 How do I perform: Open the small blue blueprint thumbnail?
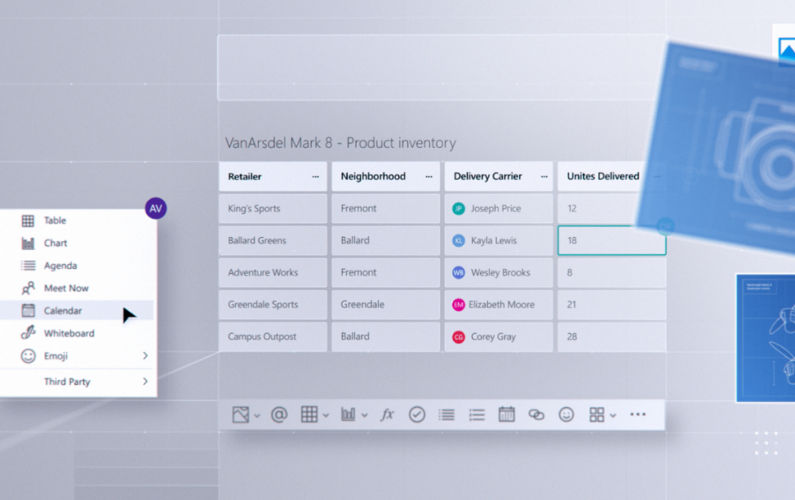click(x=766, y=338)
